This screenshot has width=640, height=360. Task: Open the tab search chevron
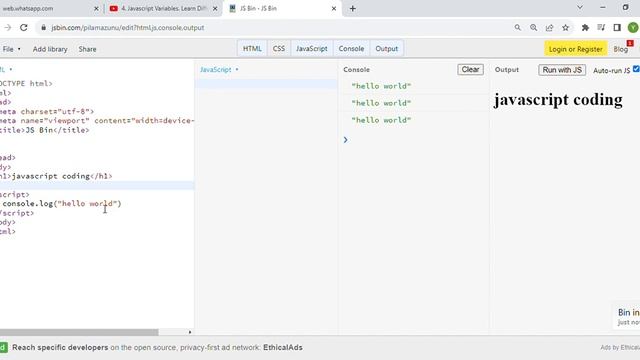point(580,8)
